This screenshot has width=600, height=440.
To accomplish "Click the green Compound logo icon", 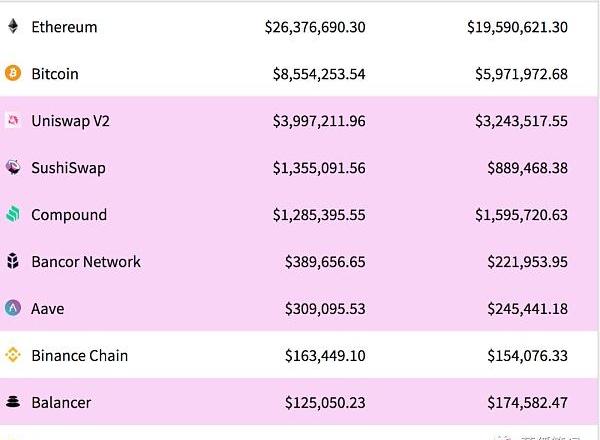I will pyautogui.click(x=13, y=214).
